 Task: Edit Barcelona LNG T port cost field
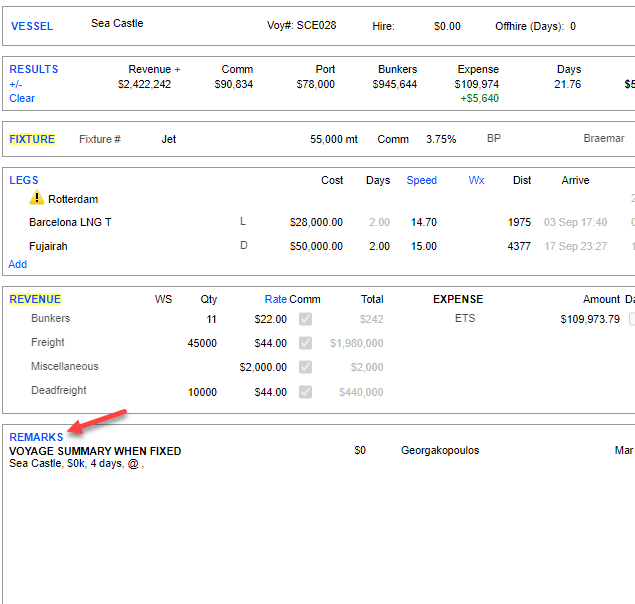pos(315,222)
